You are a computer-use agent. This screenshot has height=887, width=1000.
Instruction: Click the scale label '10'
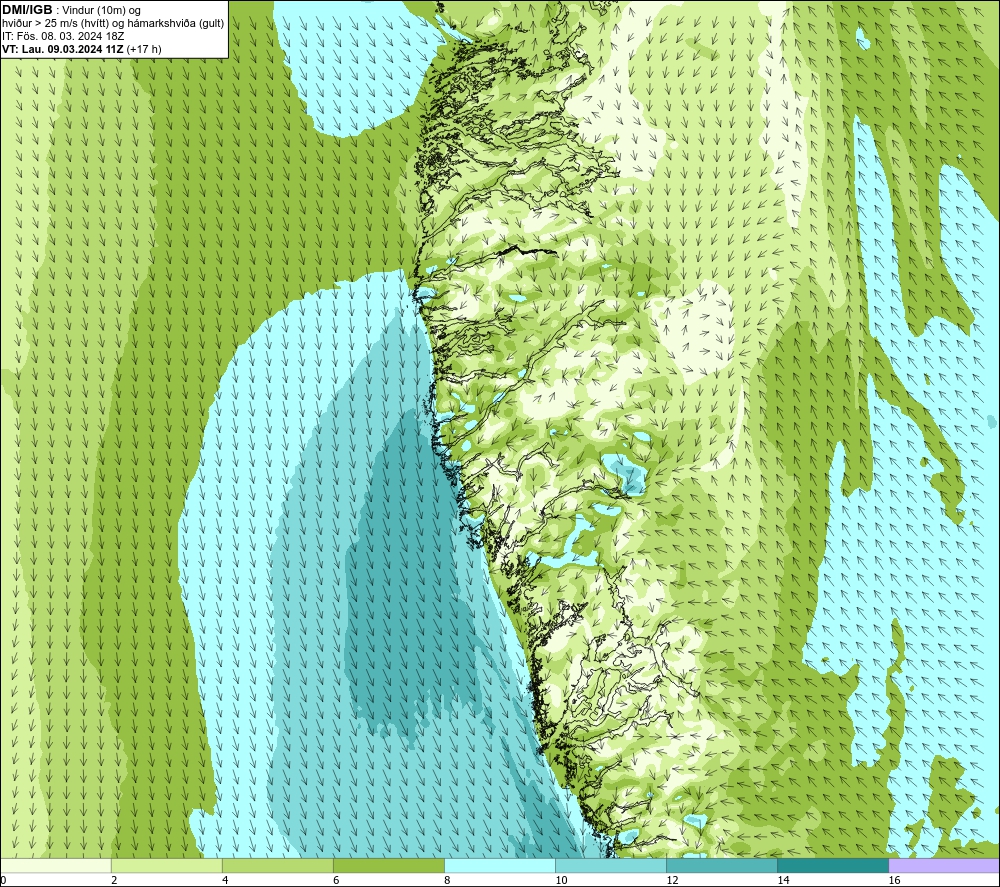(x=561, y=880)
